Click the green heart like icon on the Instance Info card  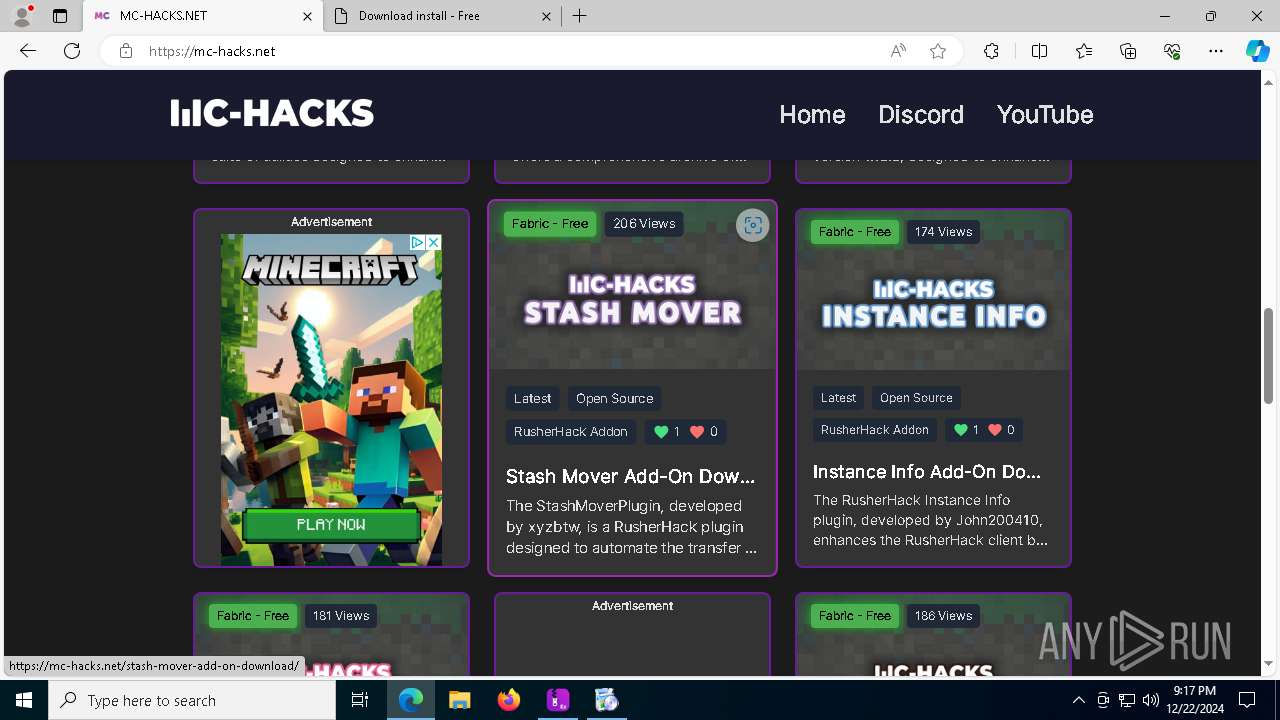click(x=961, y=430)
